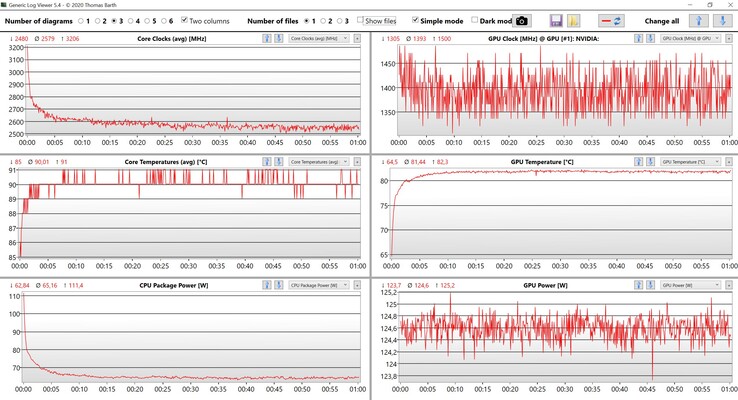Screen dimensions: 738x400
Task: Click the GPU Power minimum value 123,7
Action: point(392,285)
